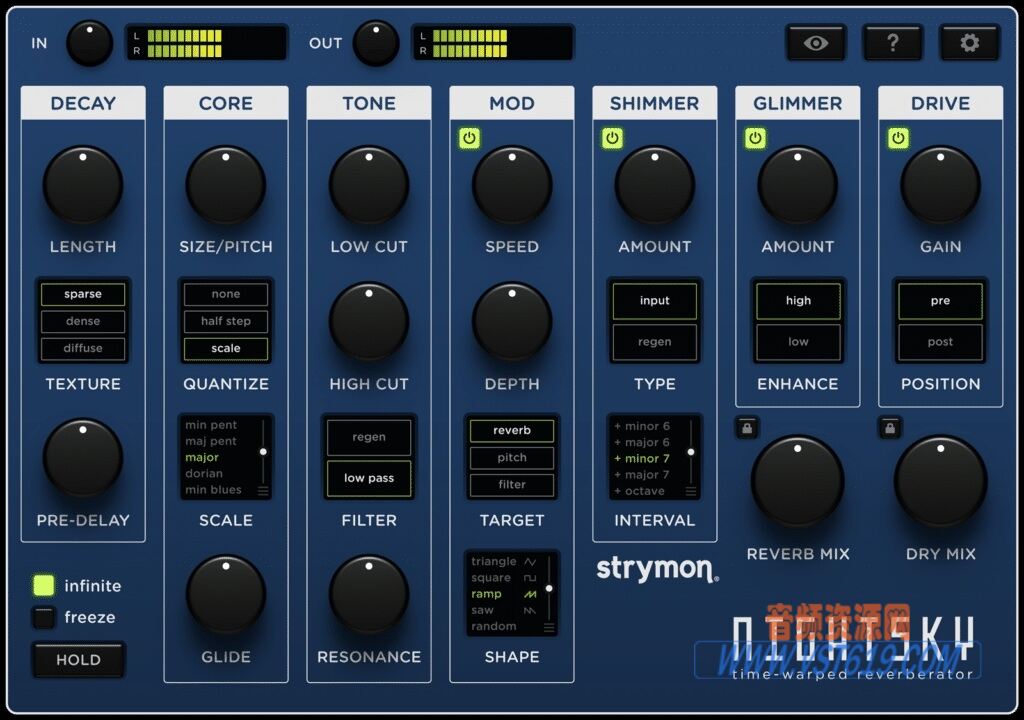
Task: Disable the DRIVE section power toggle
Action: (x=898, y=138)
